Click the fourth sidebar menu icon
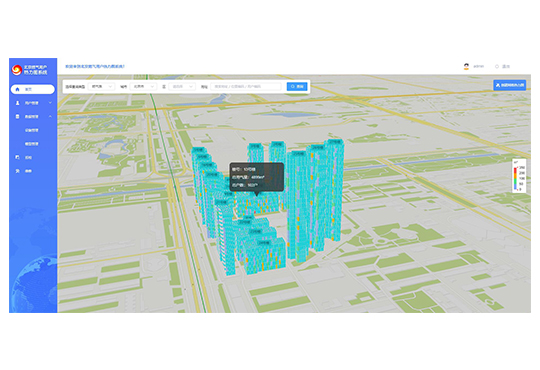This screenshot has width=540, height=370. [18, 157]
